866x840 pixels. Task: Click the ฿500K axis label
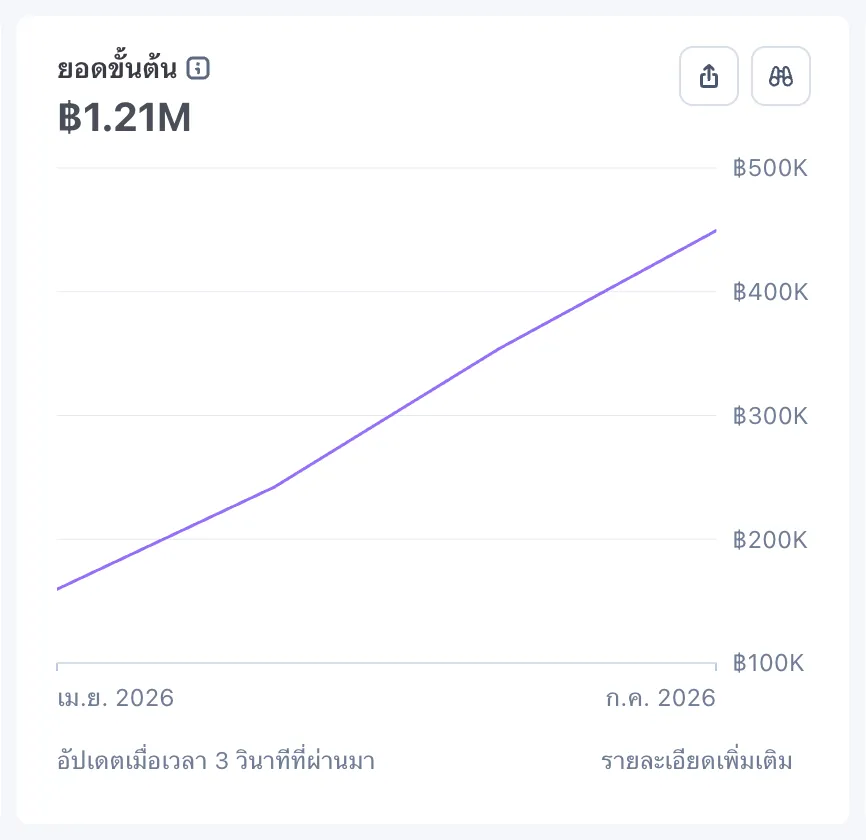click(770, 168)
